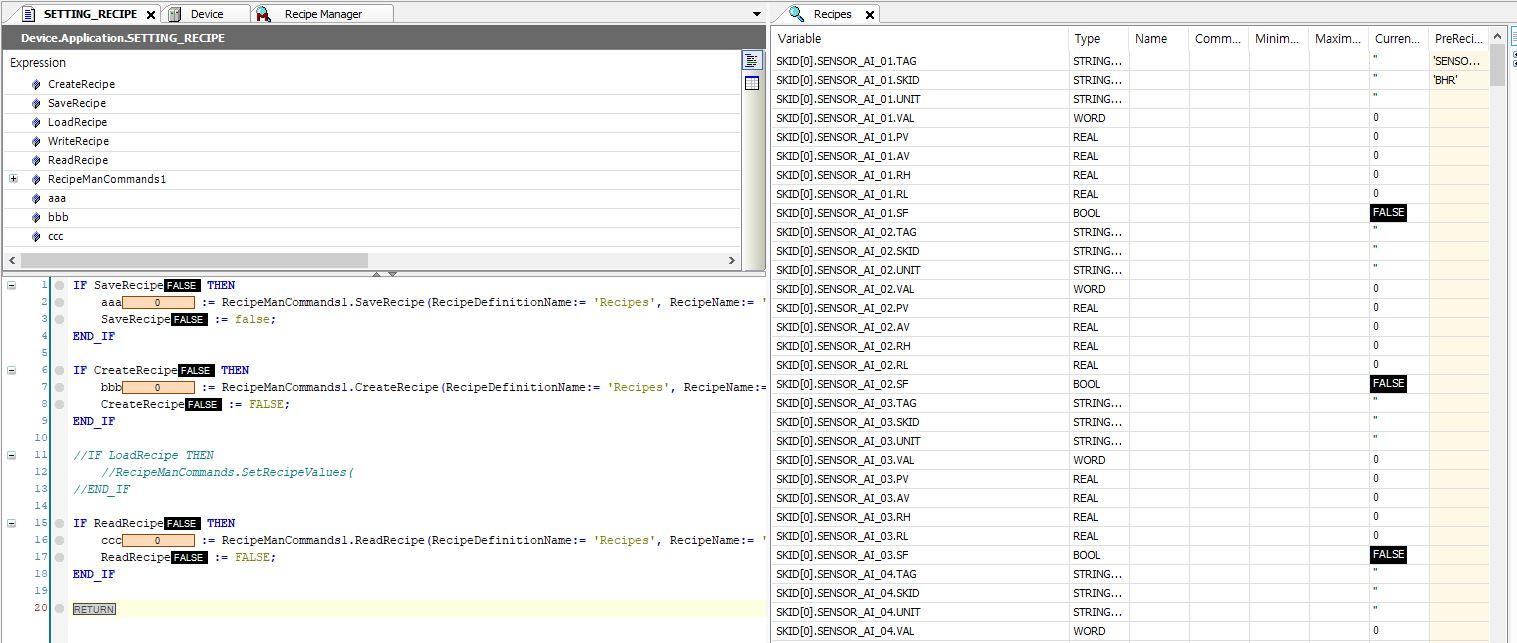Switch to tabular declaration view

pyautogui.click(x=751, y=82)
